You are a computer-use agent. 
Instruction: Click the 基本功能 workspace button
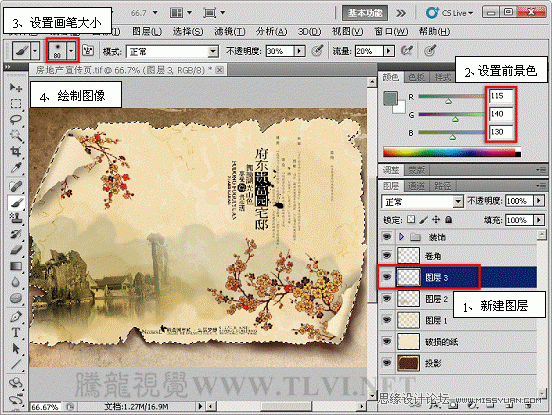click(x=365, y=13)
